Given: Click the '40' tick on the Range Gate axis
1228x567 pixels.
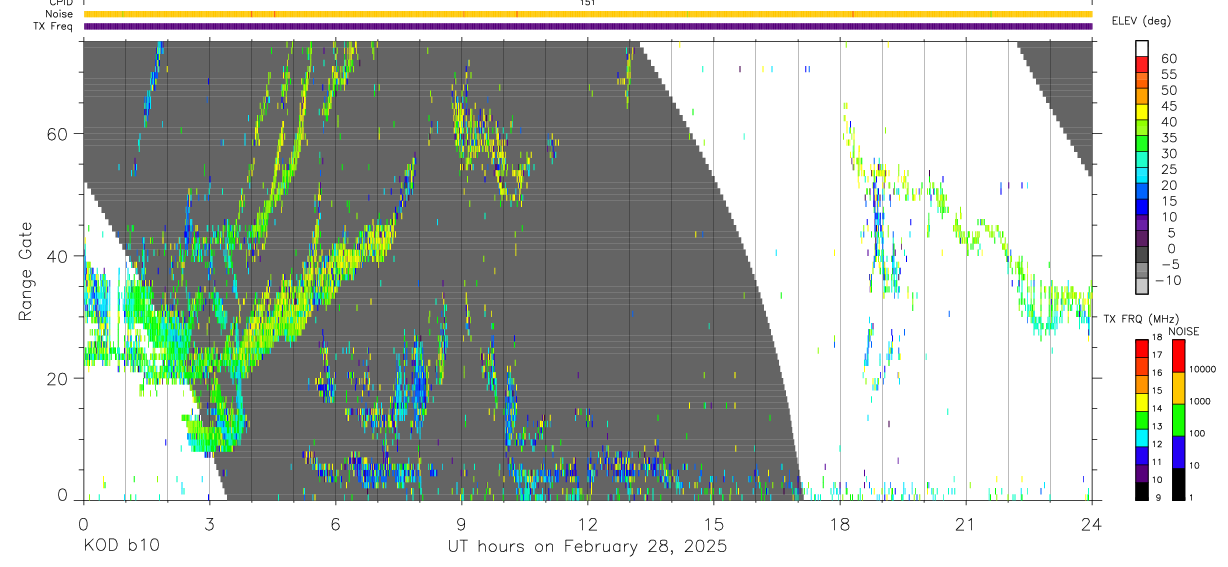Looking at the screenshot, I should 58,256.
